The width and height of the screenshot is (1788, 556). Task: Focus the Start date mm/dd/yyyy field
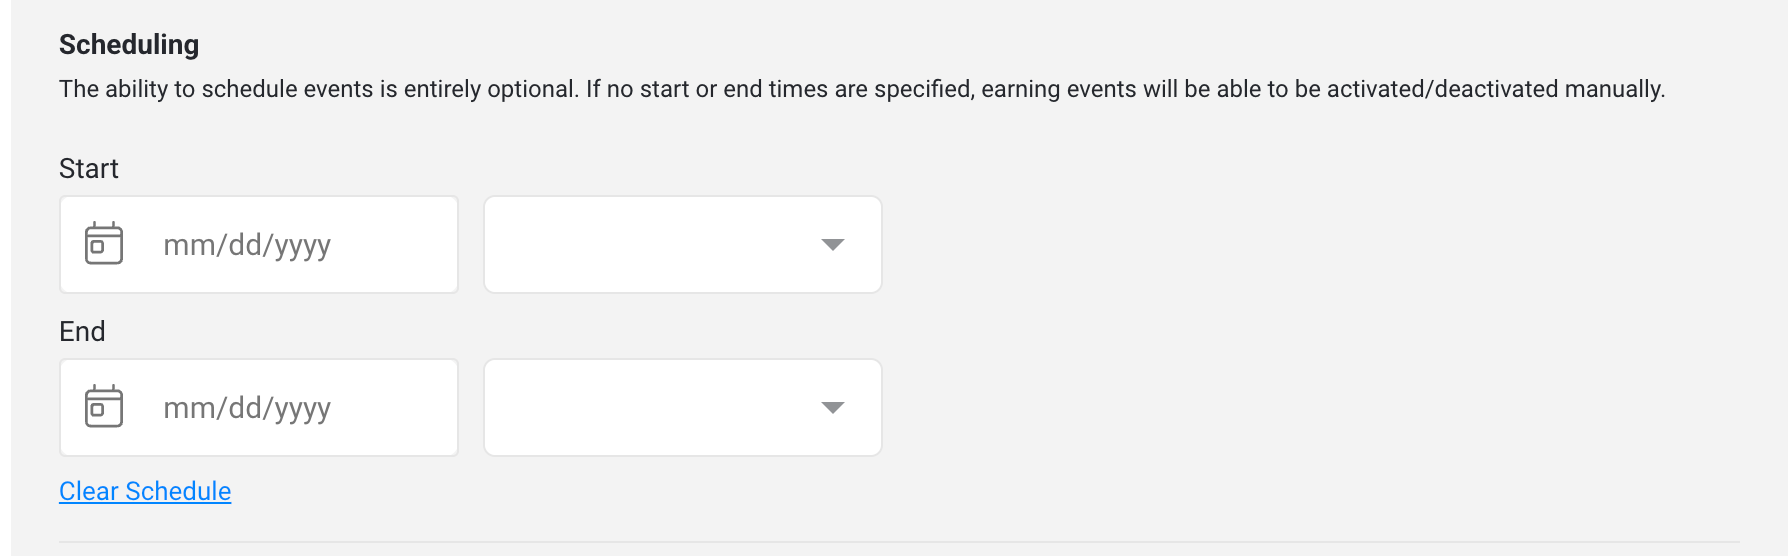coord(259,245)
